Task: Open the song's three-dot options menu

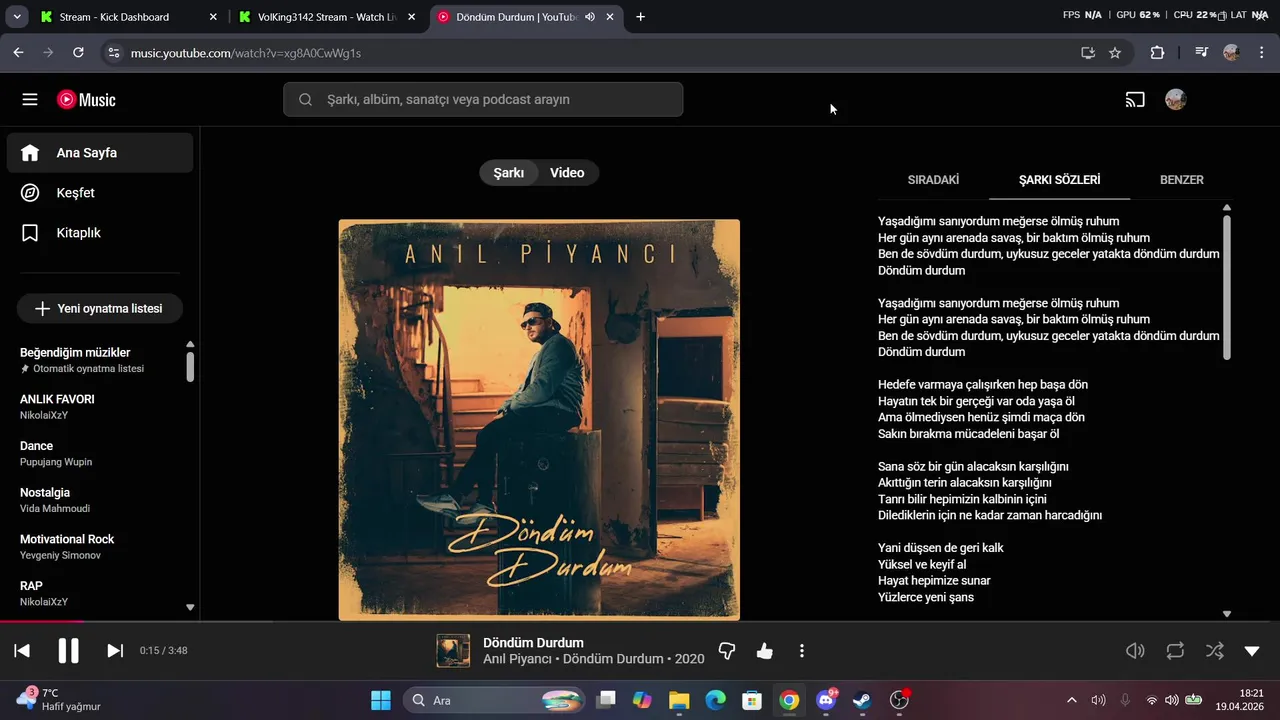Action: pos(802,651)
